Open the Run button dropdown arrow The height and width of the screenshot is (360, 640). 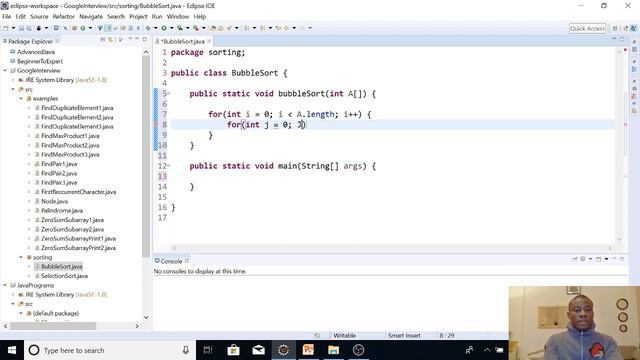(x=171, y=28)
